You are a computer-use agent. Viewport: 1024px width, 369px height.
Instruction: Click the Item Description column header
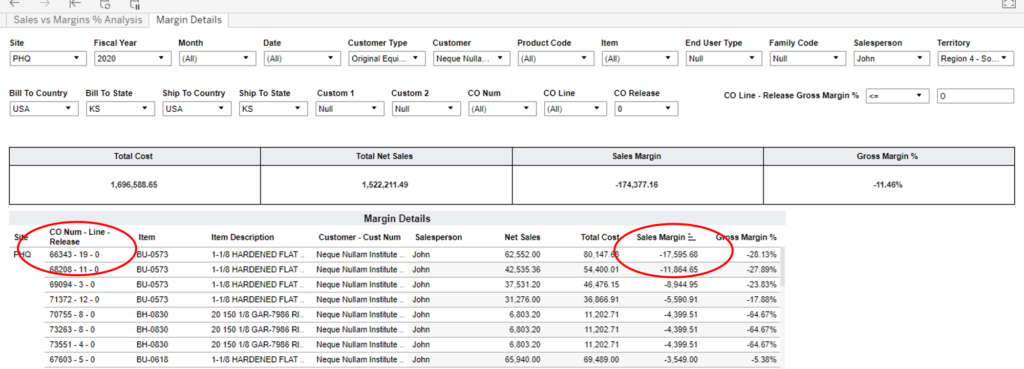point(242,237)
